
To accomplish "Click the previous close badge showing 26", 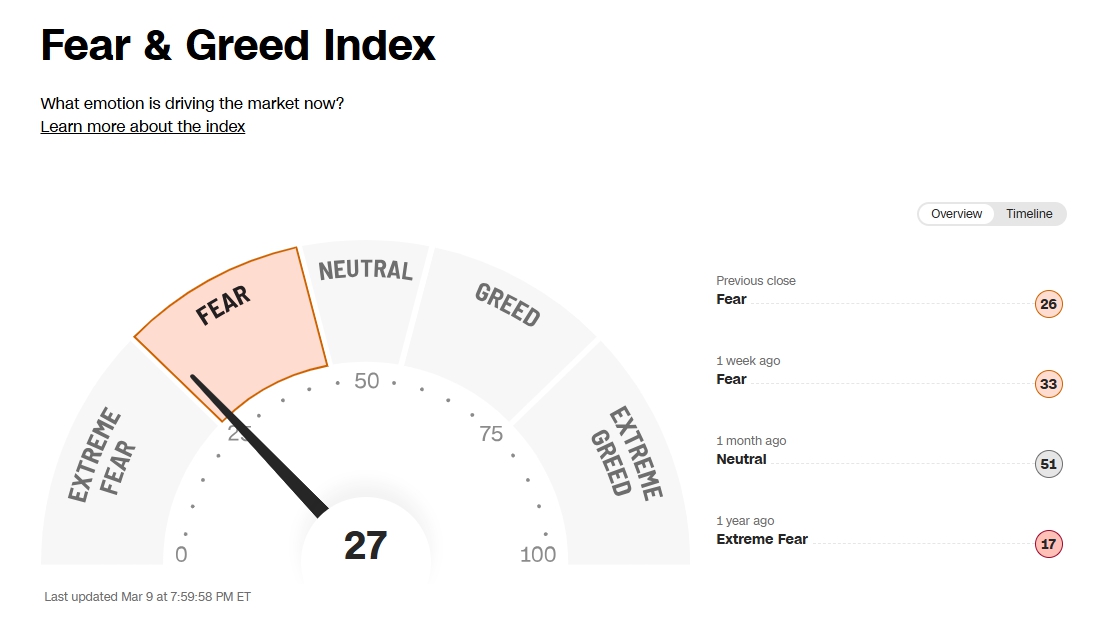I will 1048,304.
